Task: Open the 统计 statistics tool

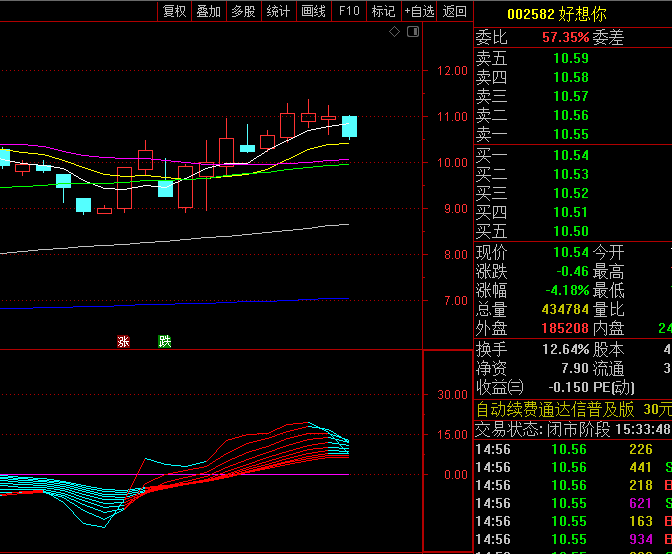Action: 278,11
